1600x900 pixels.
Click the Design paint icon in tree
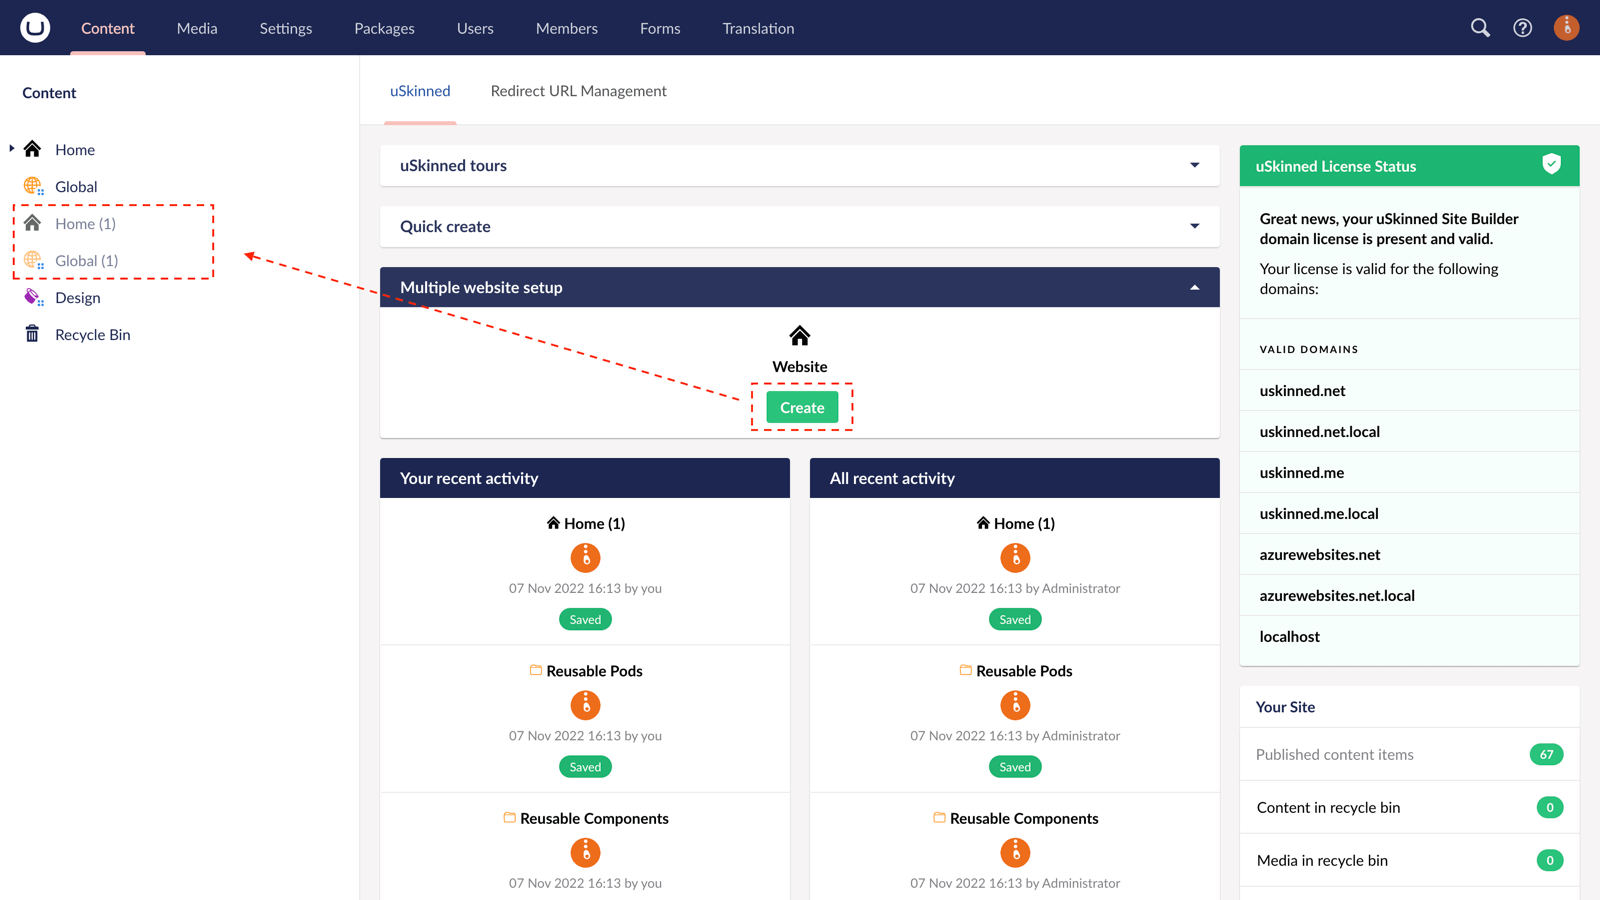[33, 297]
